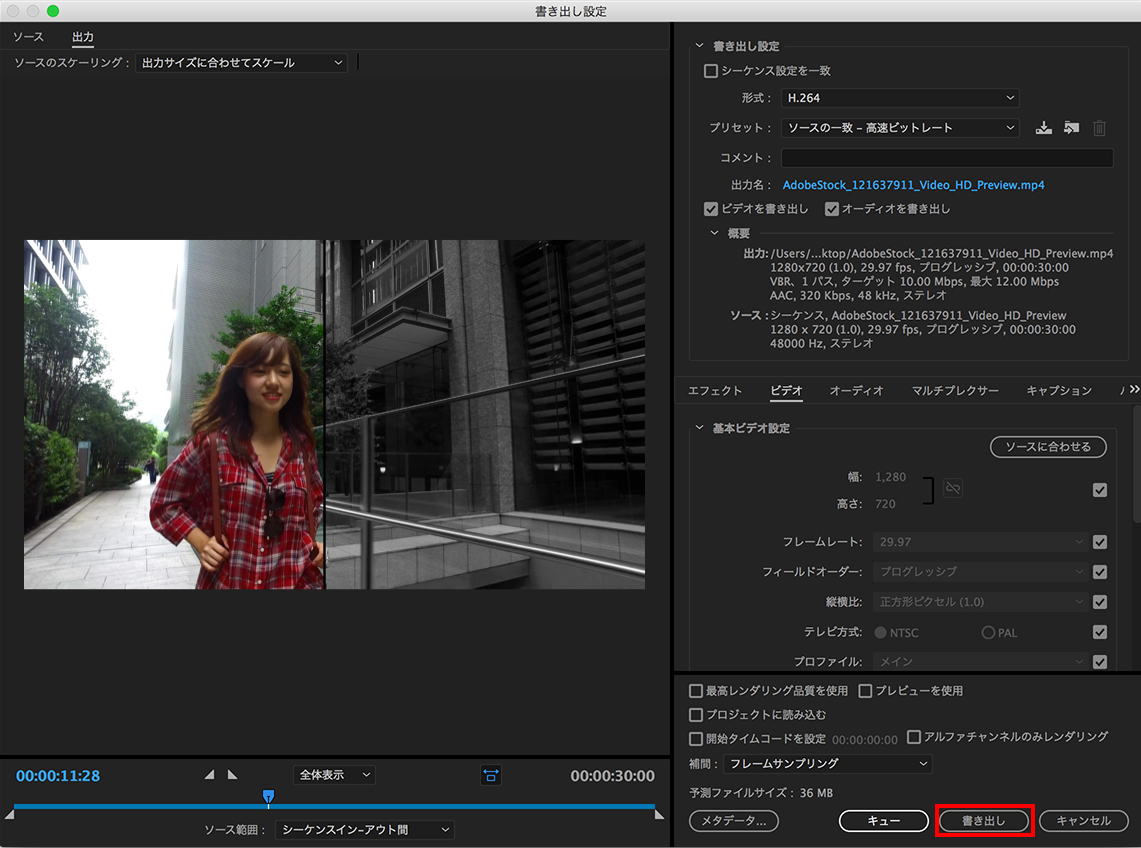Enable 開始タイムコードを設定 checkbox

point(696,739)
